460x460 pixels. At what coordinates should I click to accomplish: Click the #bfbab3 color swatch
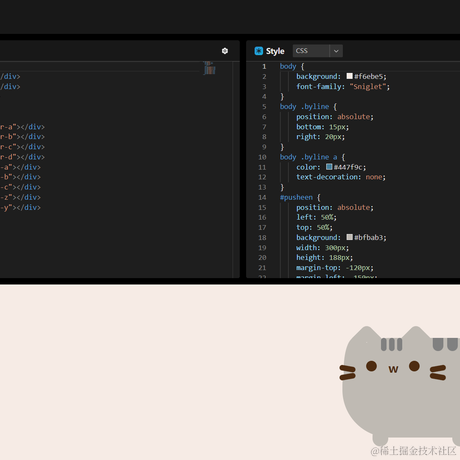349,237
